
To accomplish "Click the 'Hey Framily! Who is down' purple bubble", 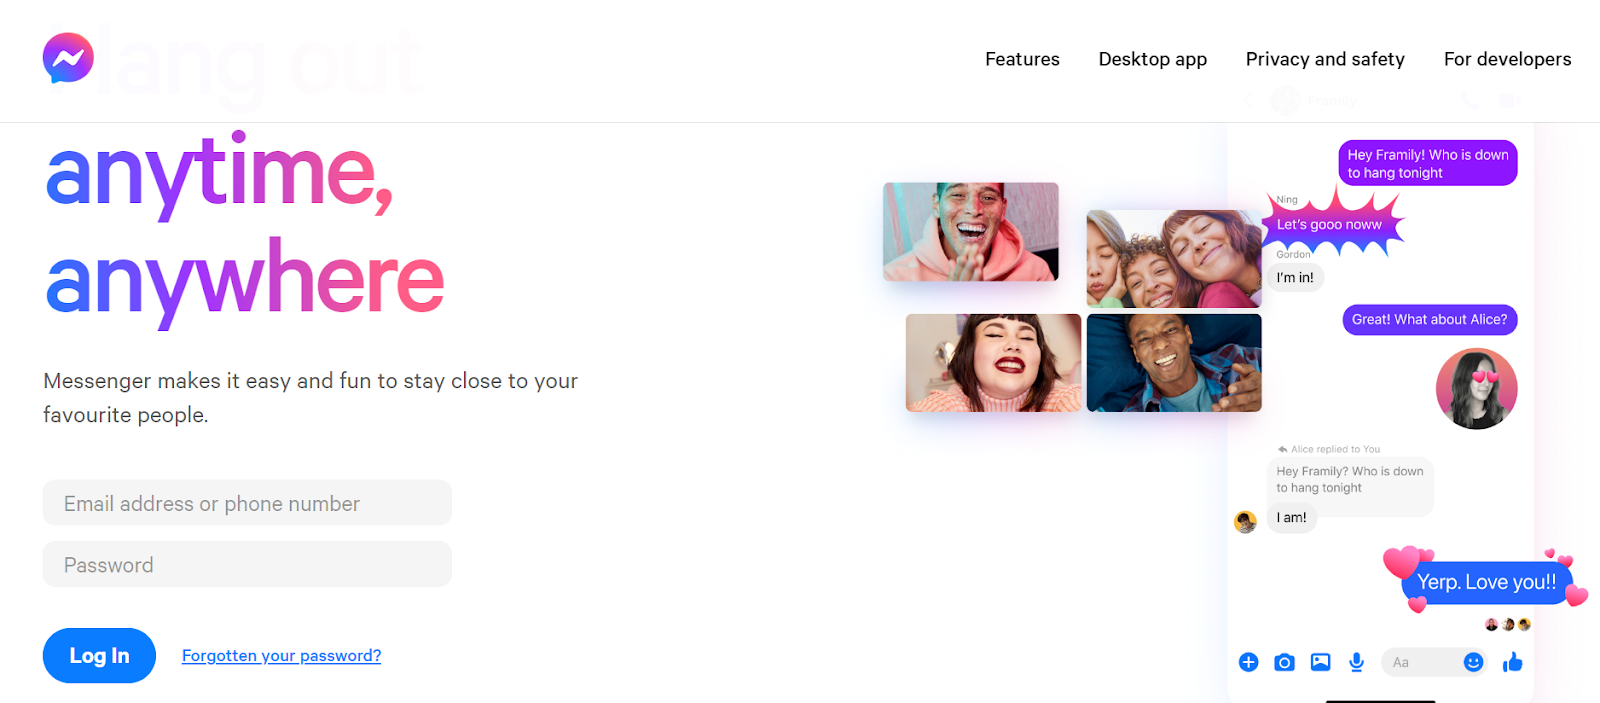I will click(1427, 163).
